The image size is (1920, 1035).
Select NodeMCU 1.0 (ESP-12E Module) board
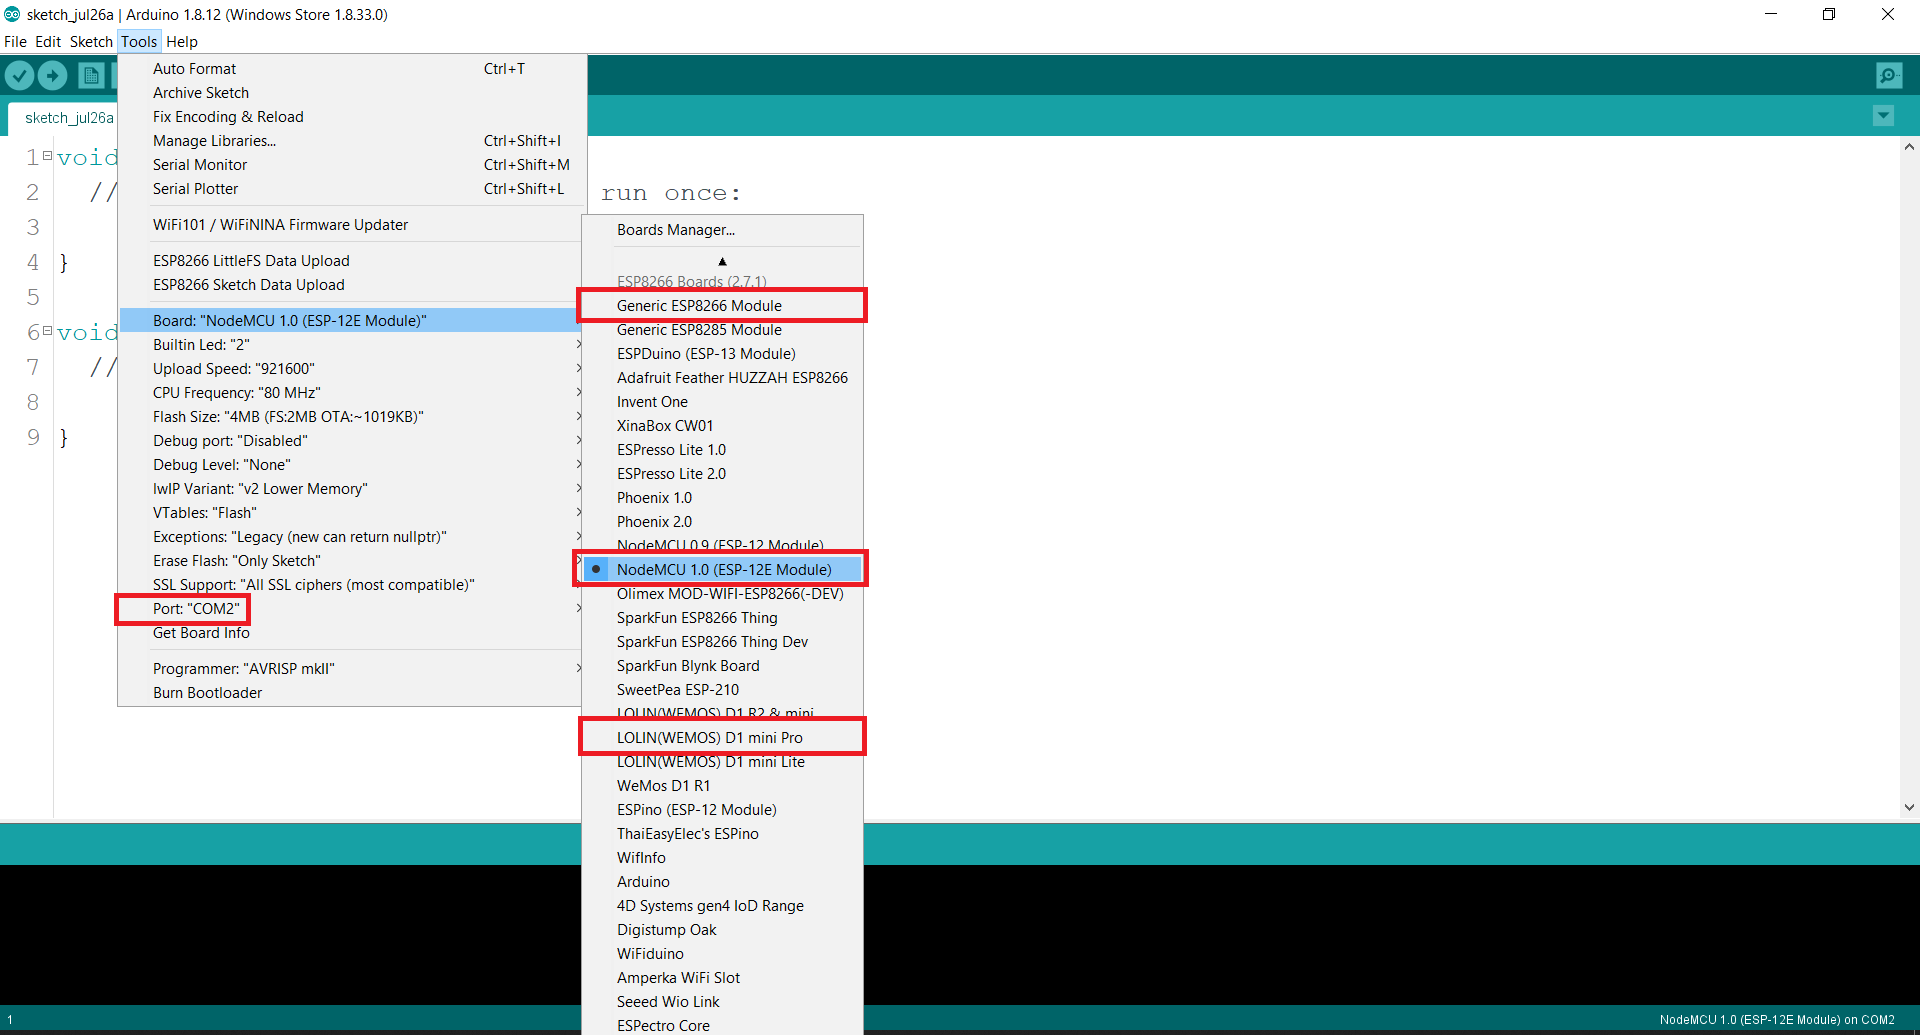[722, 570]
